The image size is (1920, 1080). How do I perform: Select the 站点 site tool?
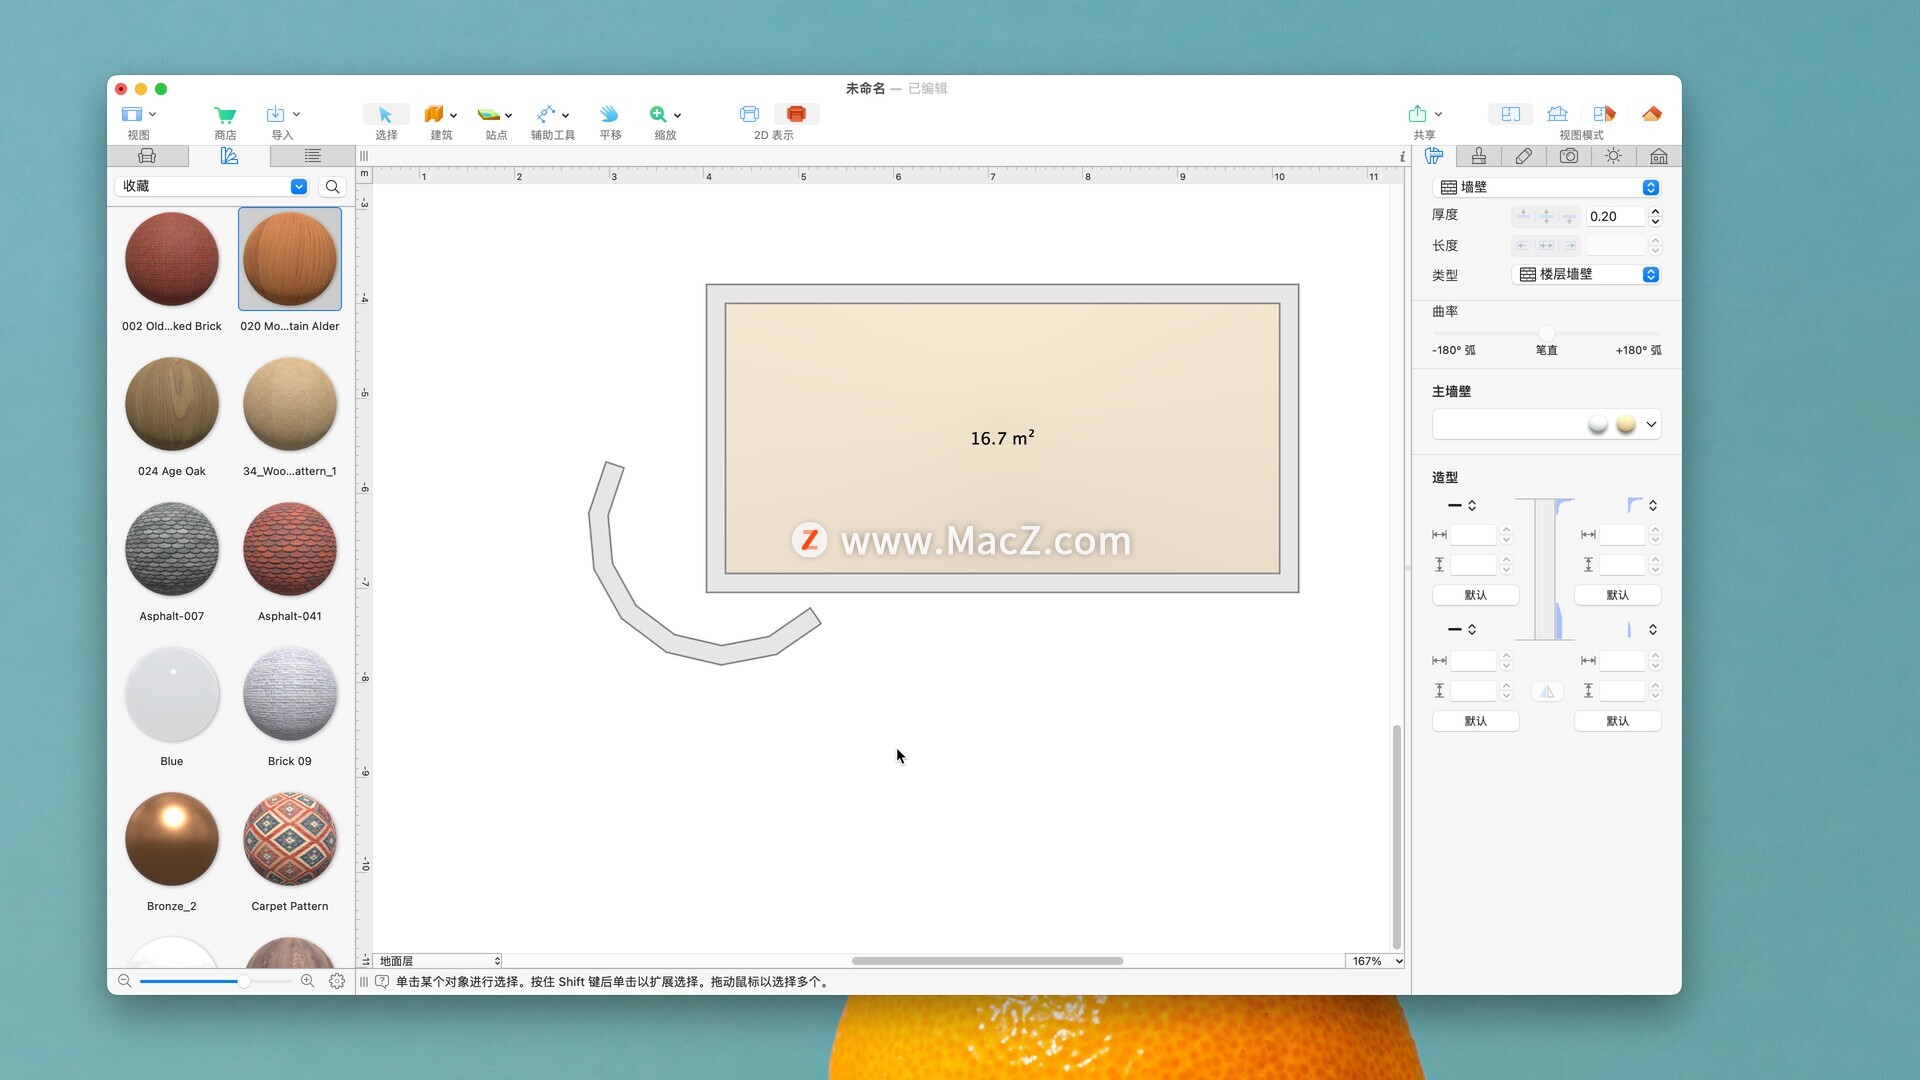(489, 114)
